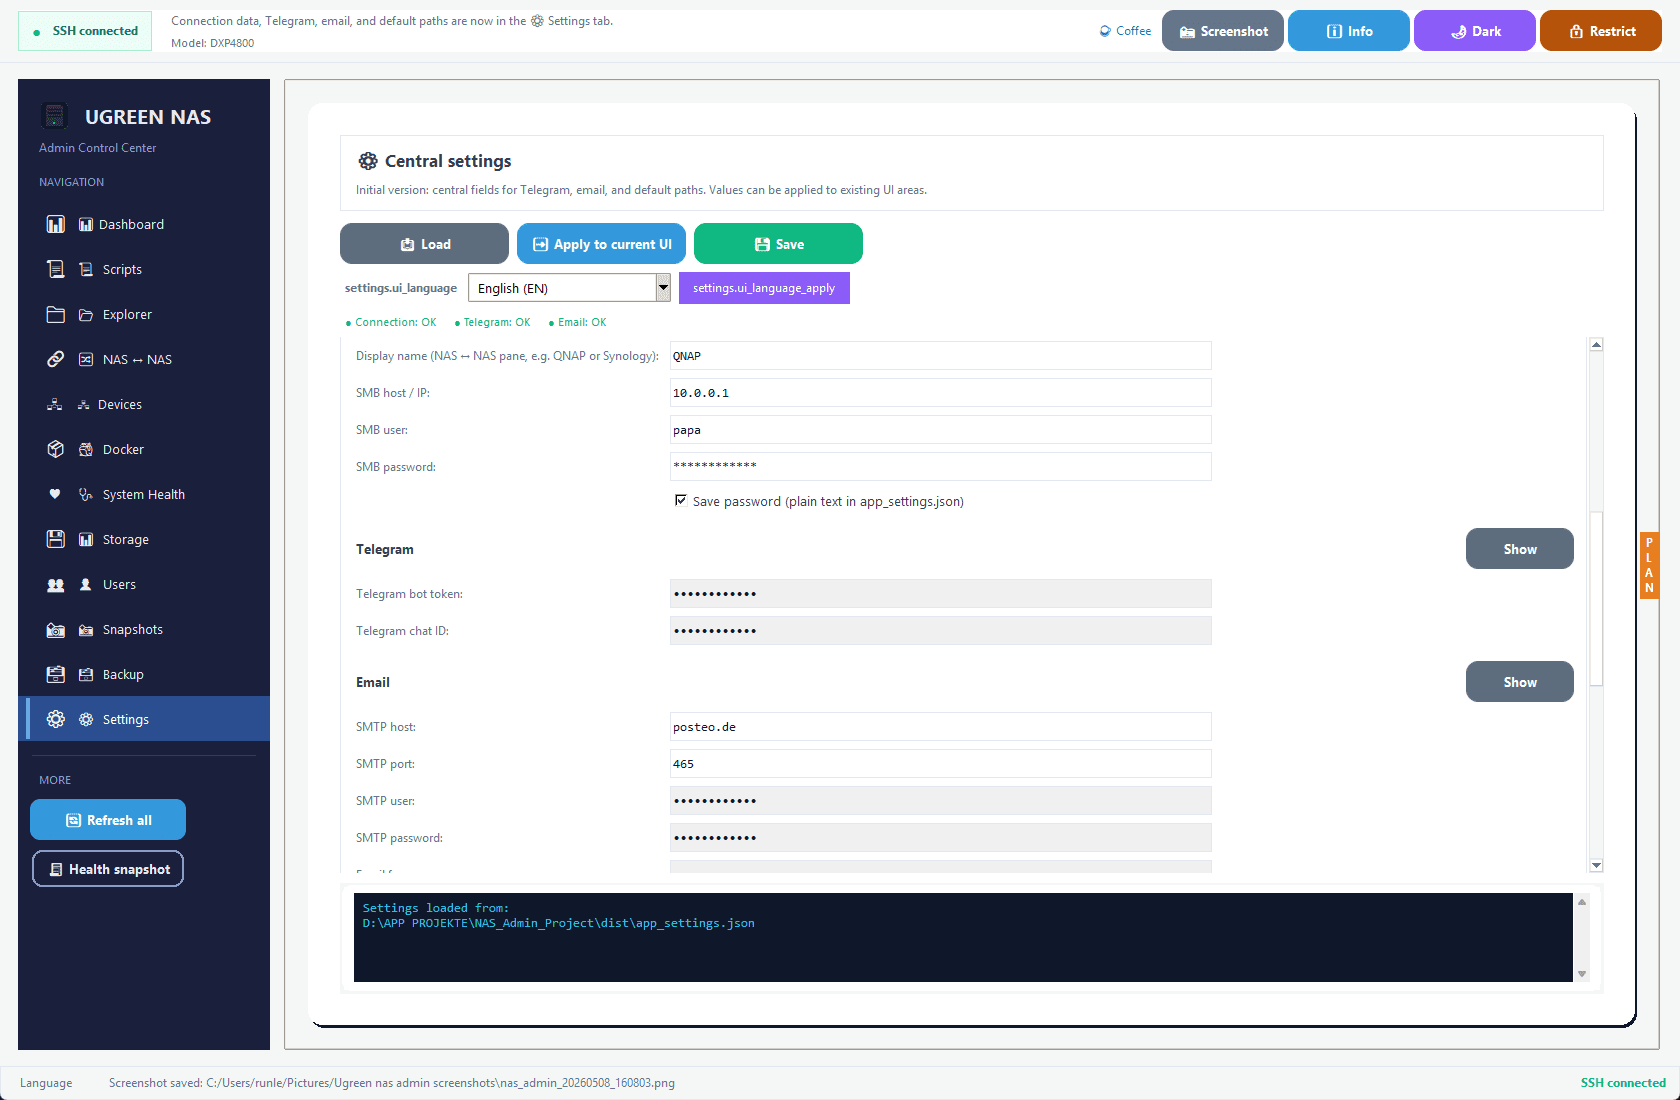Viewport: 1680px width, 1100px height.
Task: Click the SMTP user field
Action: 941,801
